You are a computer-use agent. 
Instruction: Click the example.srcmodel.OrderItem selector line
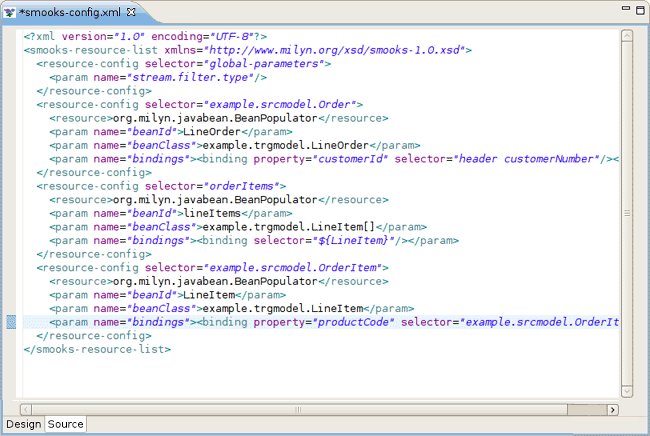click(x=212, y=268)
